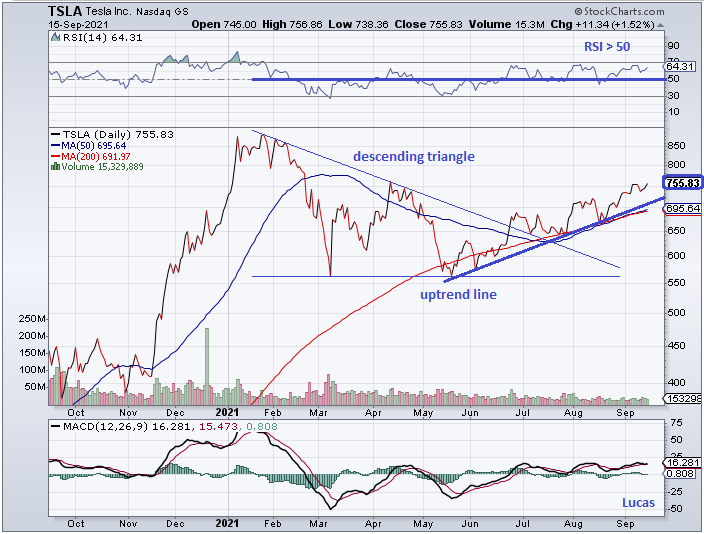Screen dimensions: 704x534
Task: Click the Close 755.83 value in header
Action: tap(428, 25)
